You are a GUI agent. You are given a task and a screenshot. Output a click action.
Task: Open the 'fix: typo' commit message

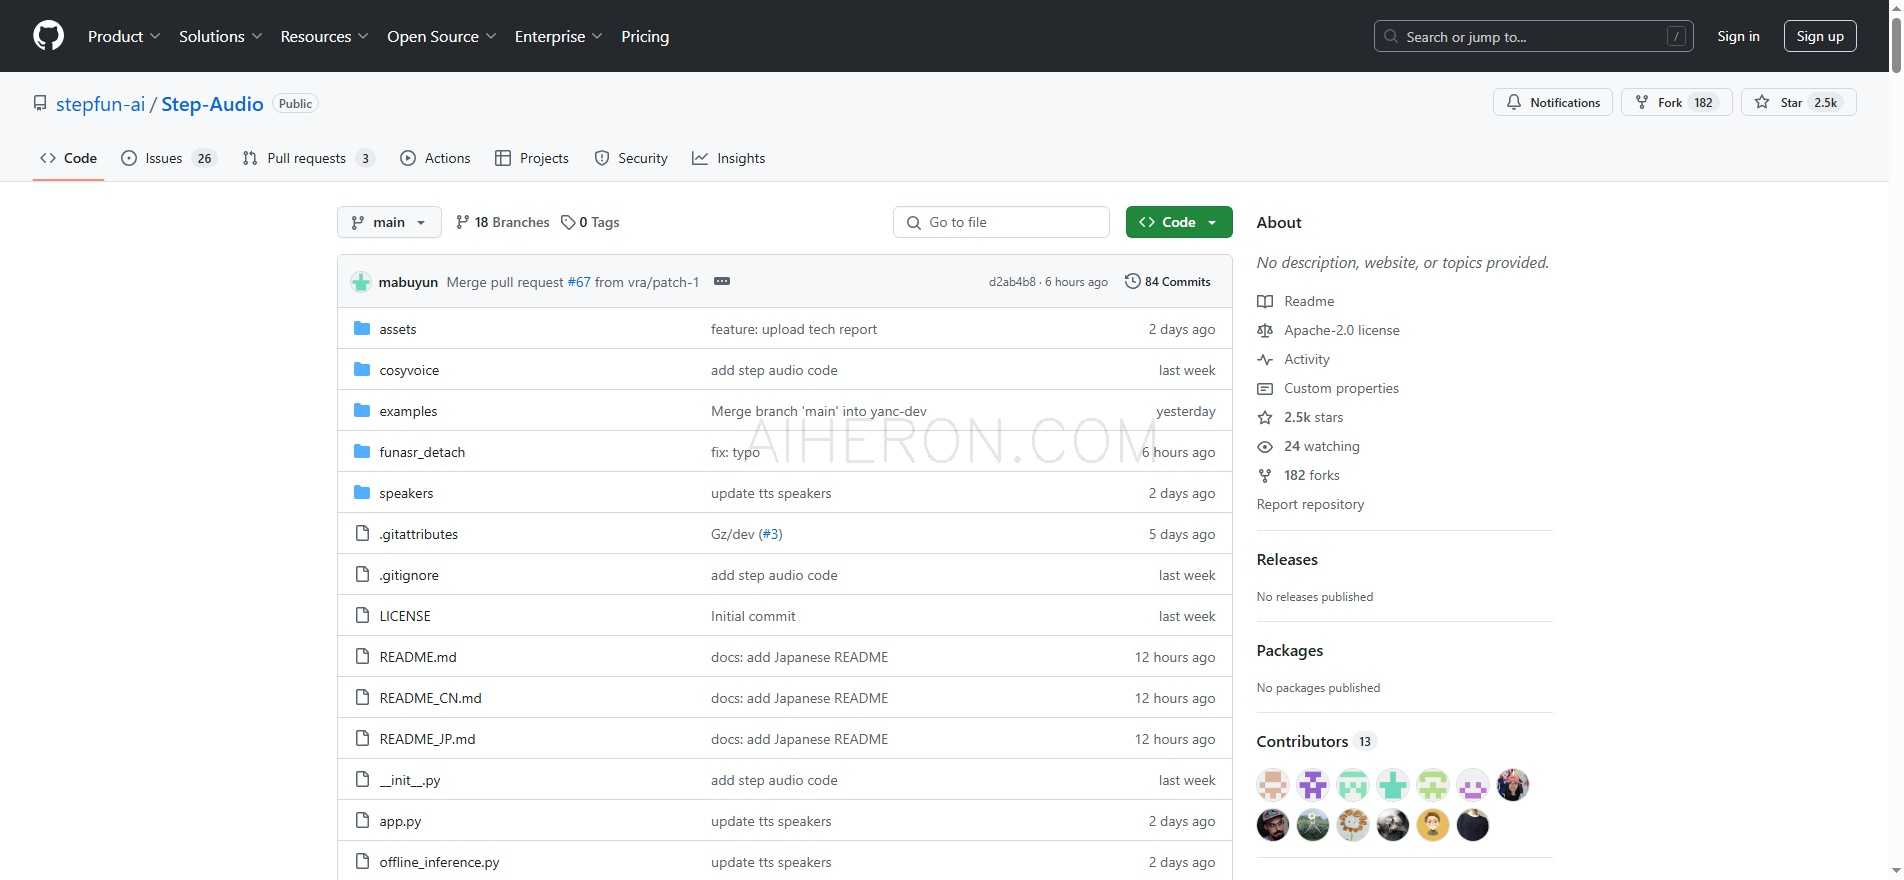pyautogui.click(x=735, y=452)
